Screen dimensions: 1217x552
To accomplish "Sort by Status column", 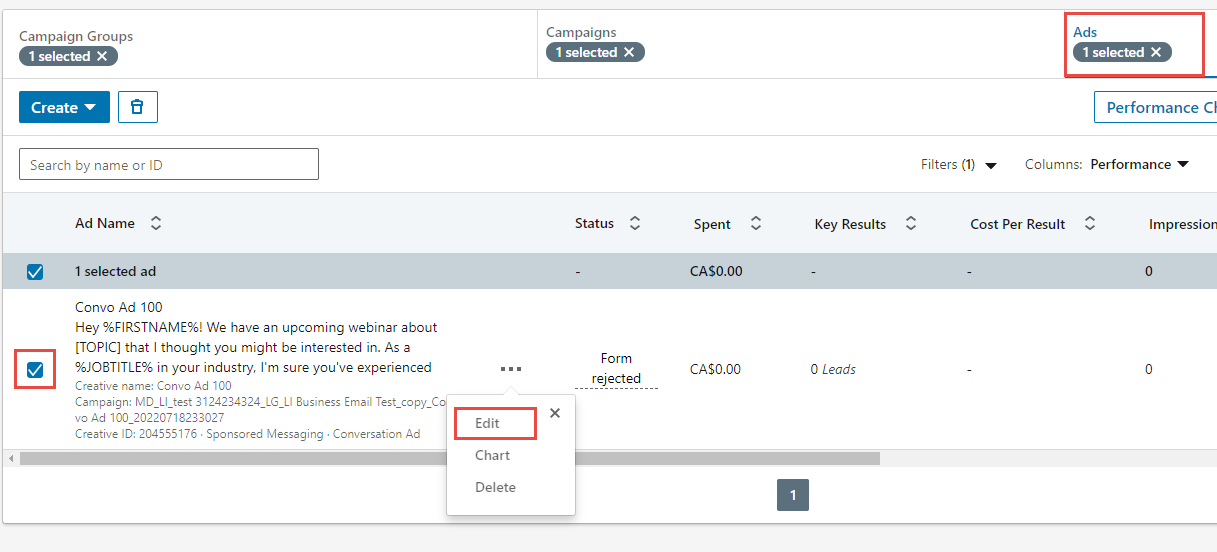I will [x=635, y=224].
